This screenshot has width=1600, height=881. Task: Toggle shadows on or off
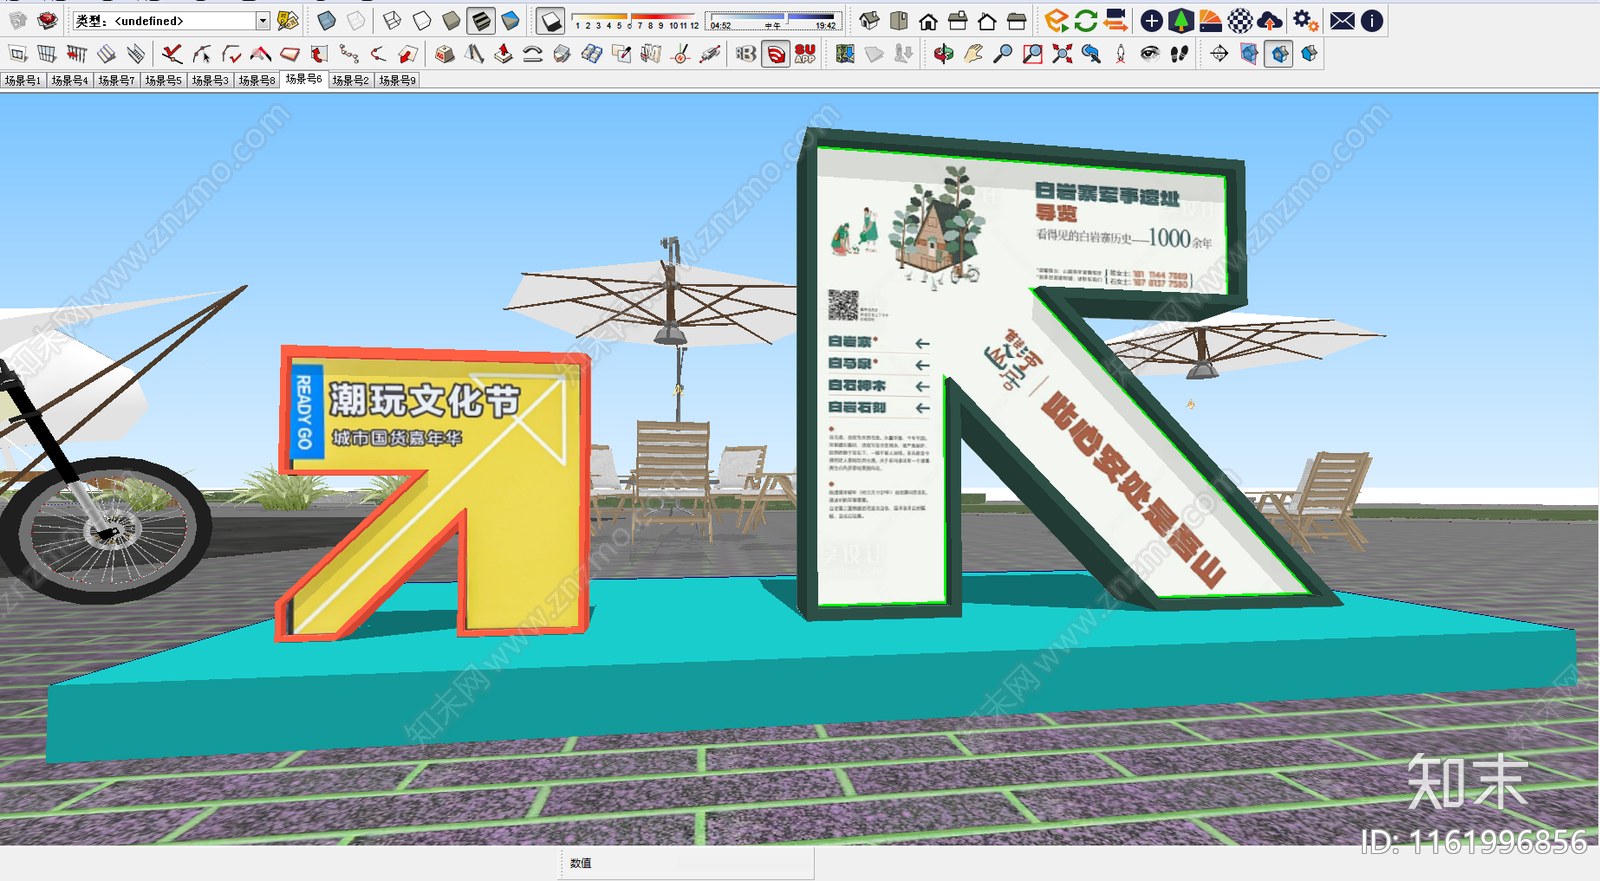(550, 20)
